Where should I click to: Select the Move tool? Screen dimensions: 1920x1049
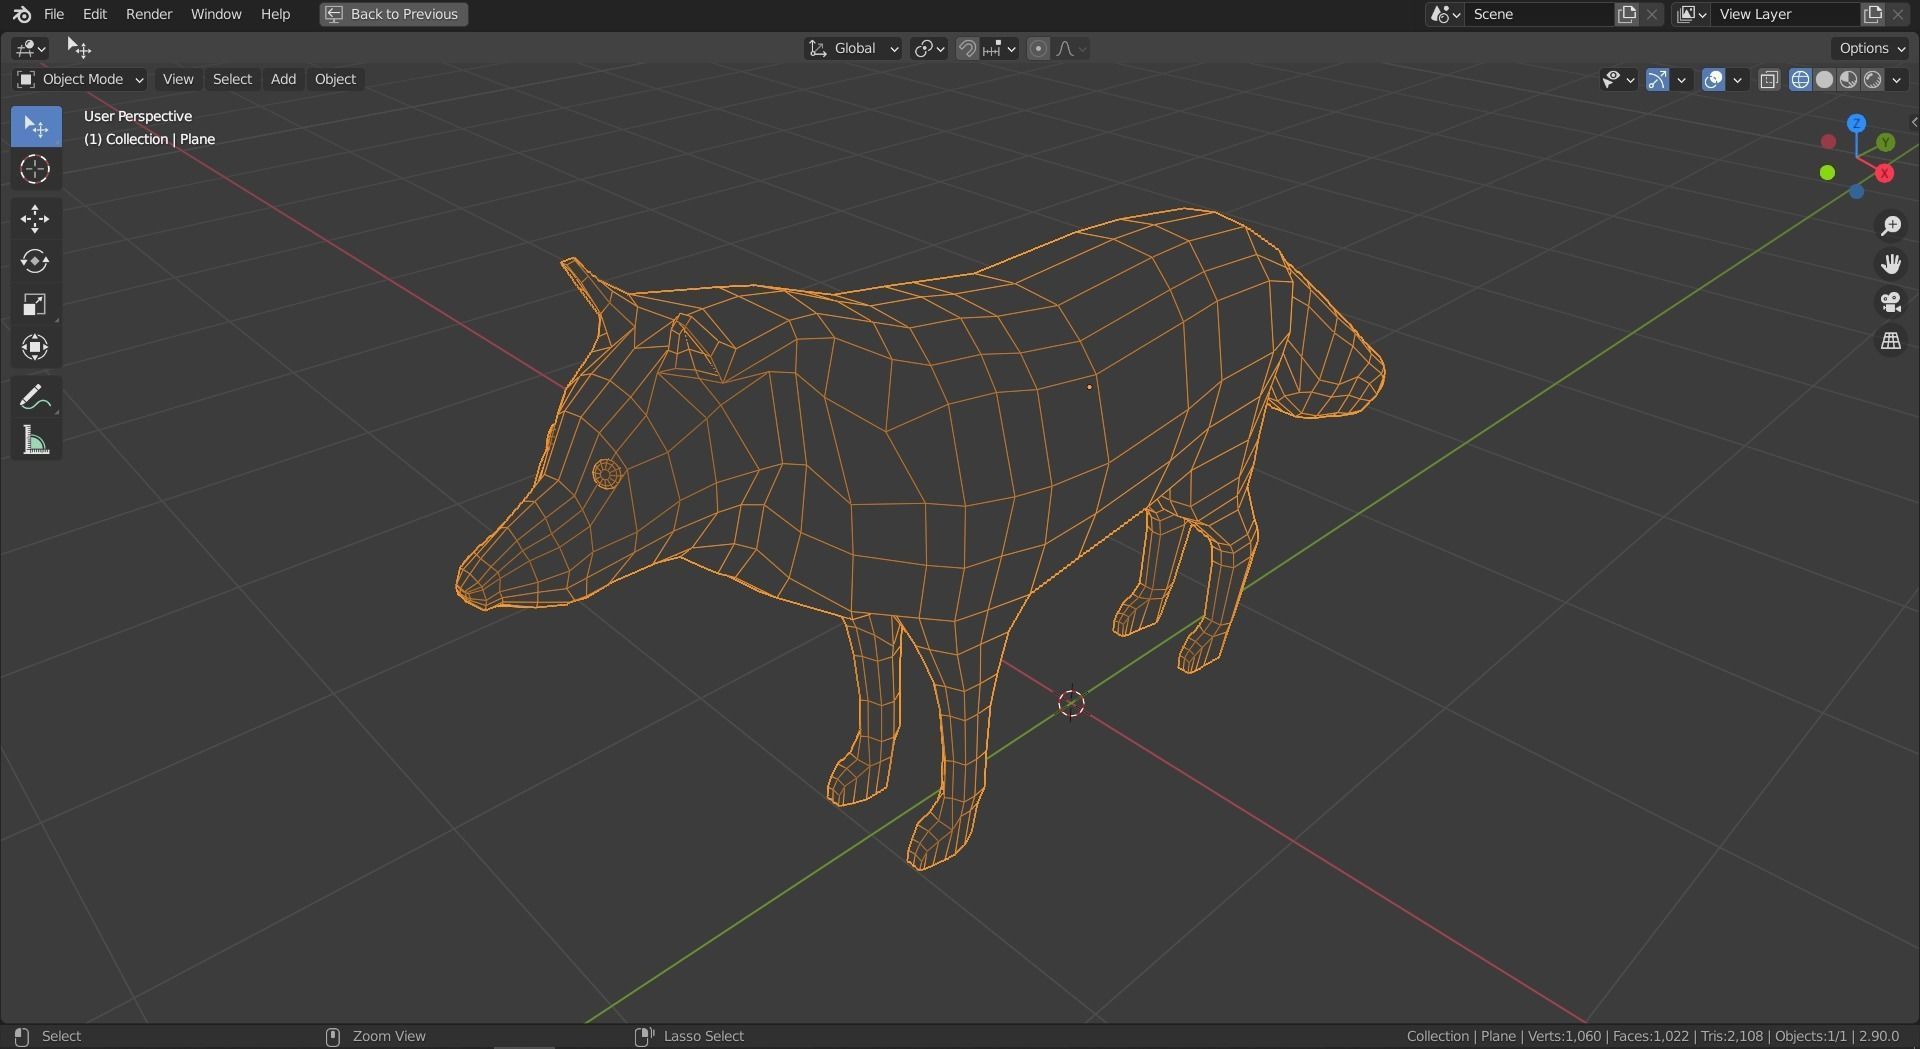(36, 219)
